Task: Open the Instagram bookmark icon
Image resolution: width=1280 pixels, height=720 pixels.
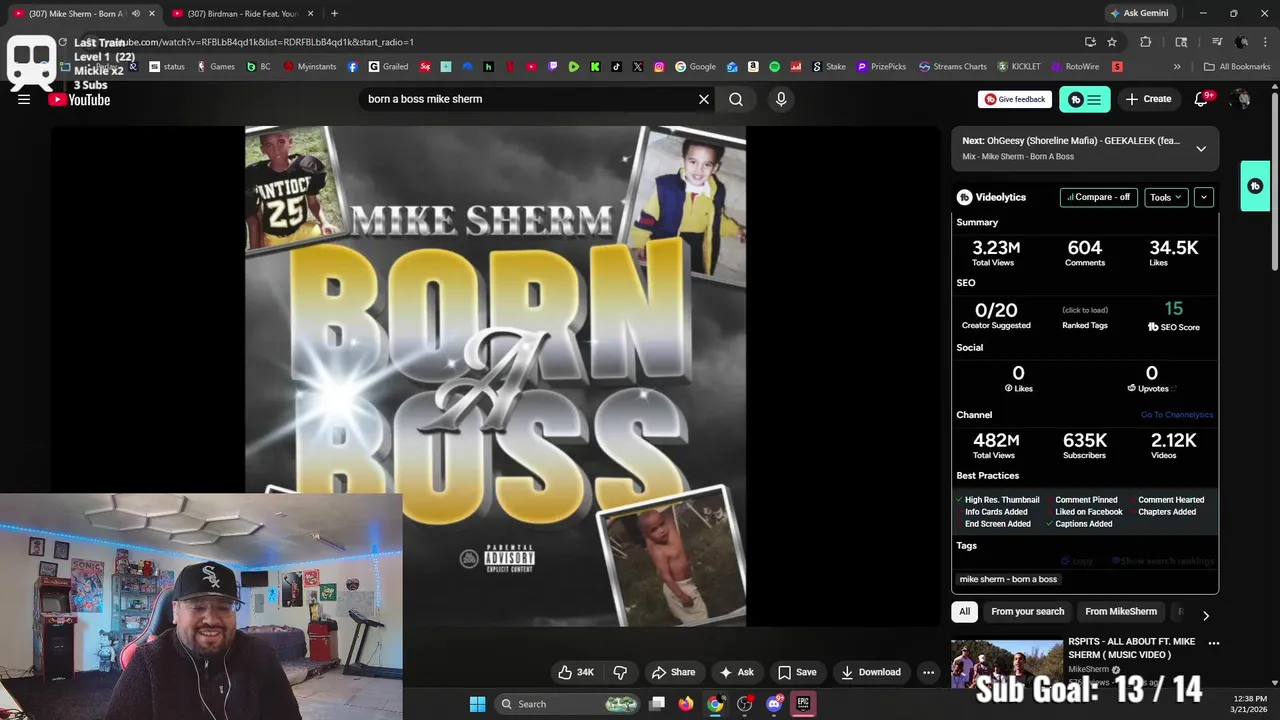Action: click(659, 67)
